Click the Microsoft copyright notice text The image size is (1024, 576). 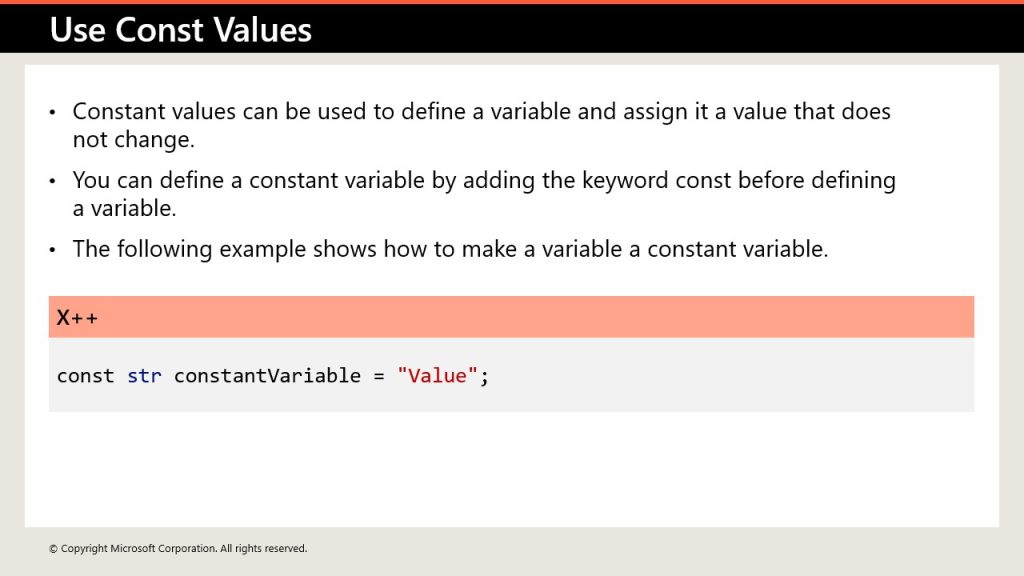point(178,549)
